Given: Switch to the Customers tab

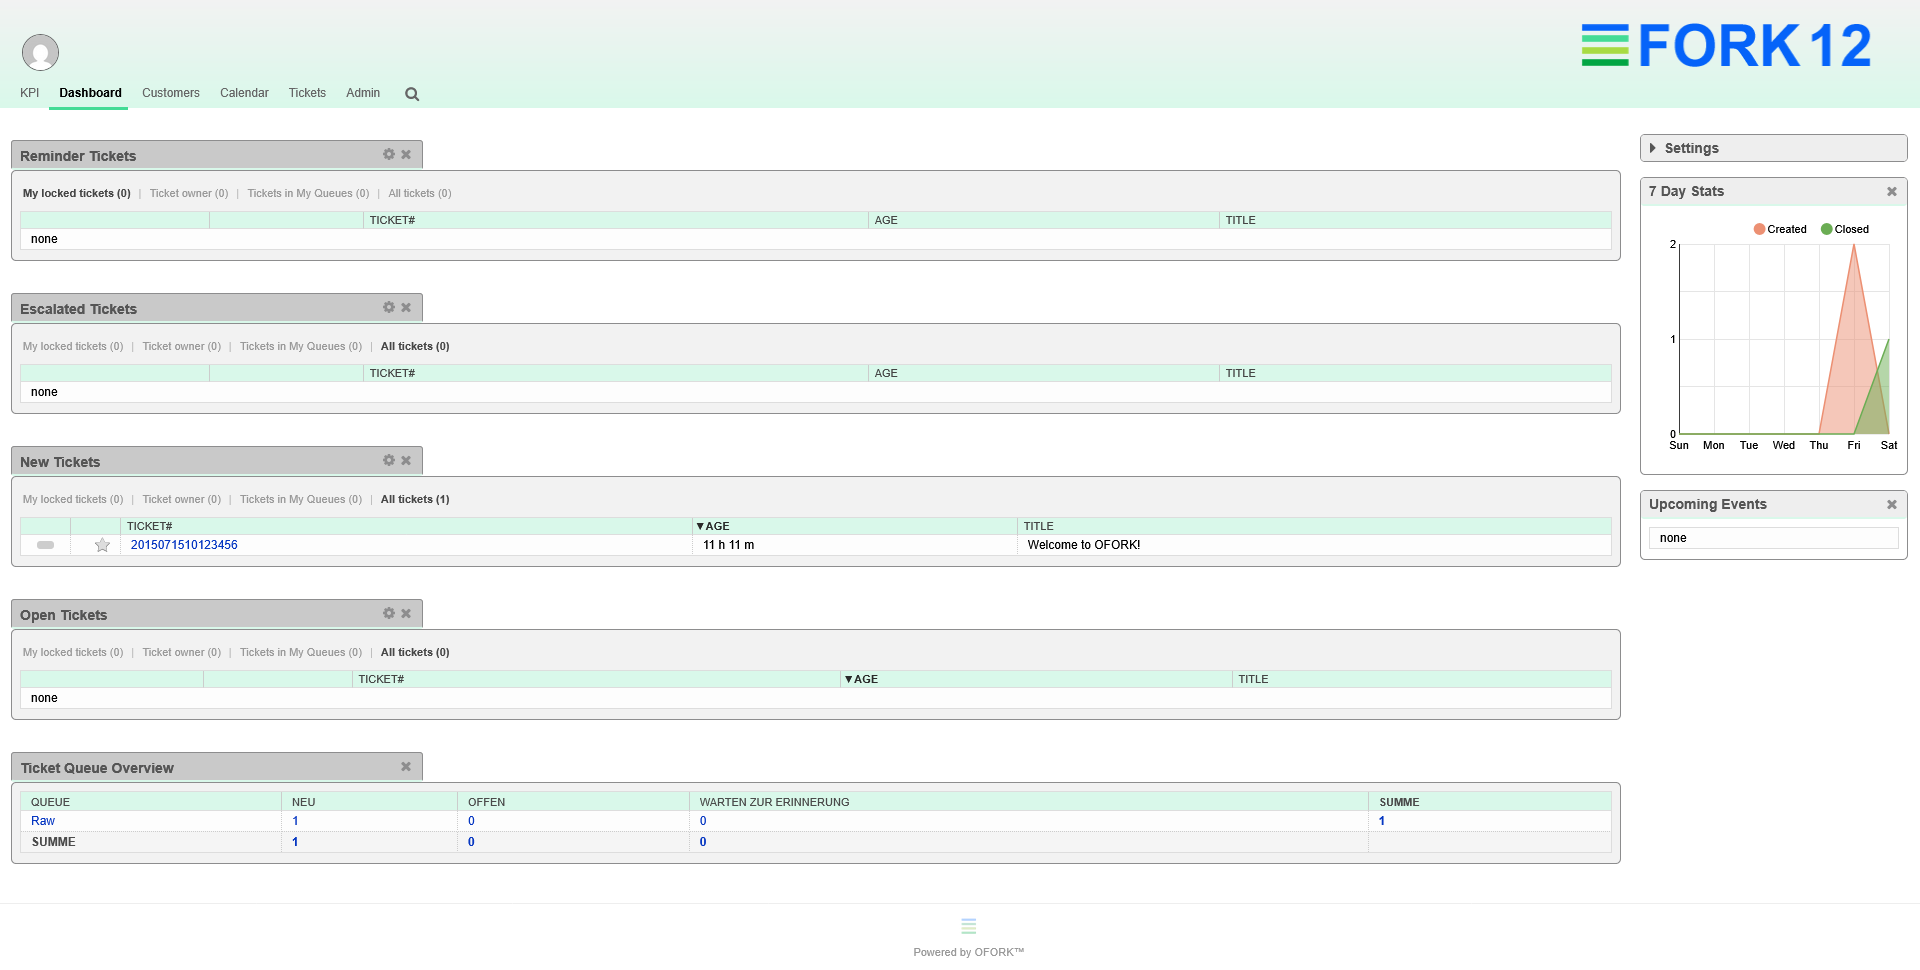Looking at the screenshot, I should click(170, 93).
